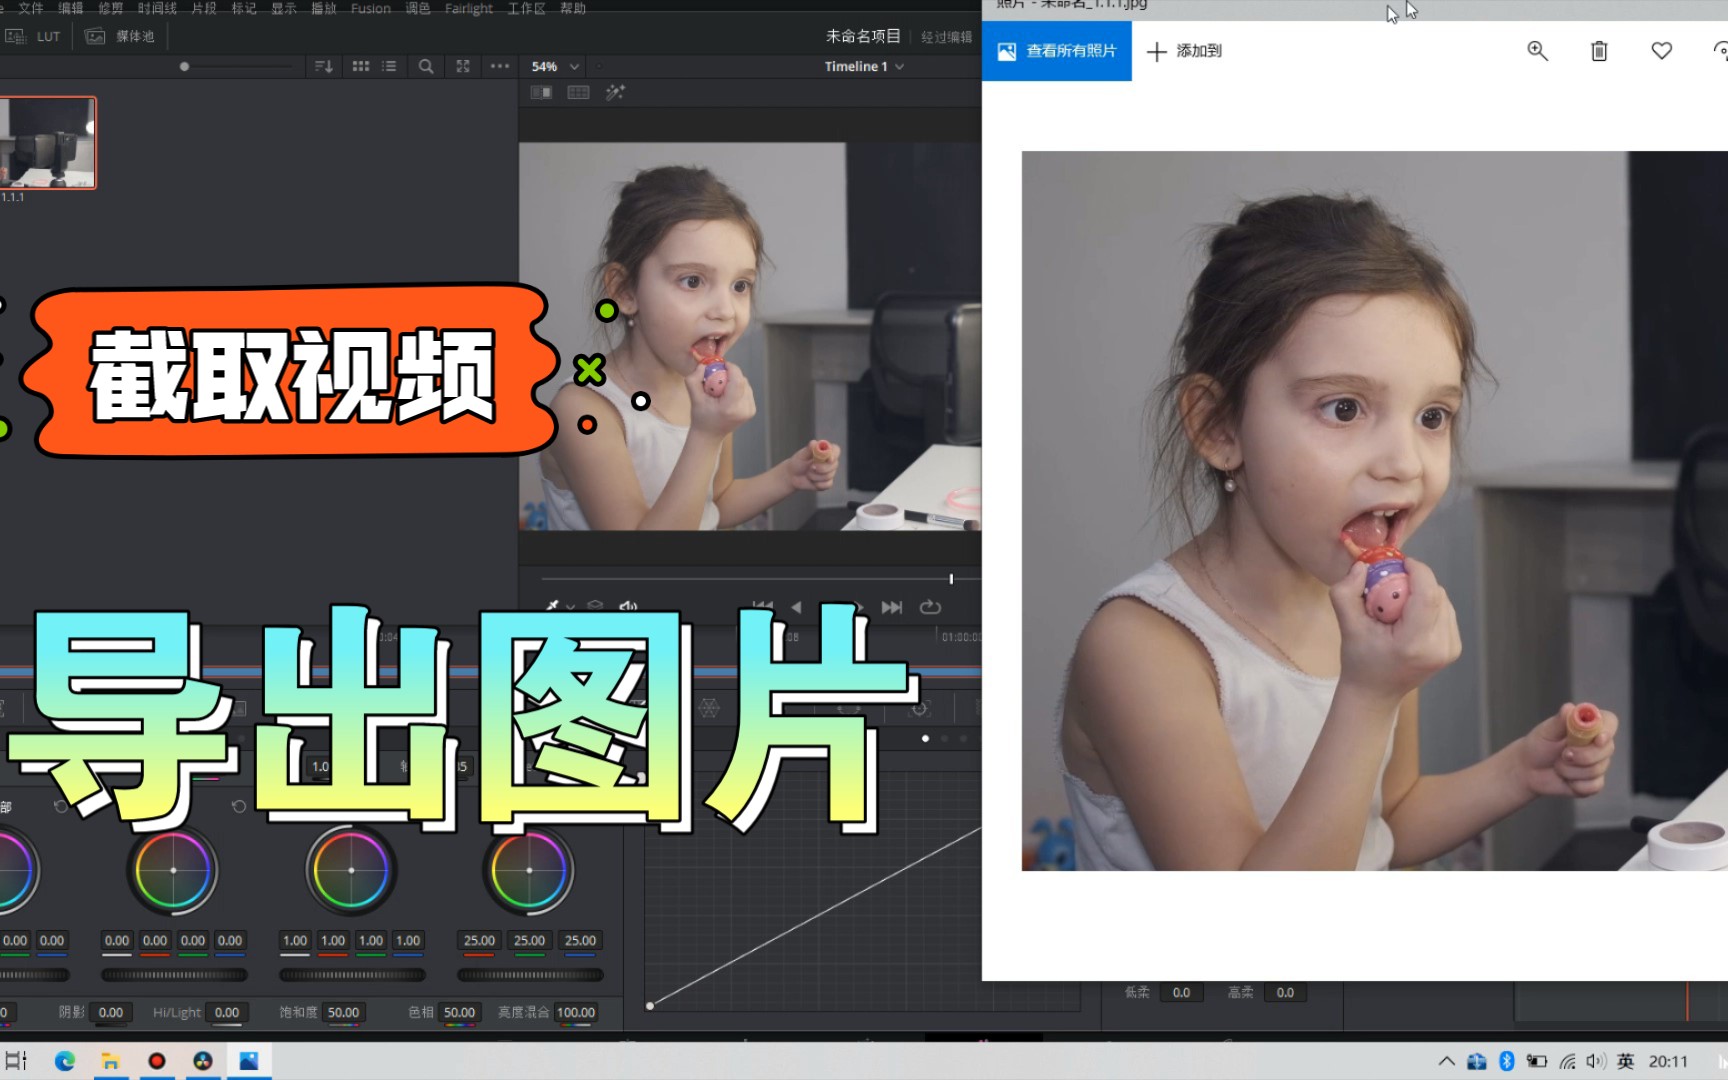This screenshot has width=1728, height=1080.
Task: Select the color picker eyedropper below the viewer
Action: 553,606
